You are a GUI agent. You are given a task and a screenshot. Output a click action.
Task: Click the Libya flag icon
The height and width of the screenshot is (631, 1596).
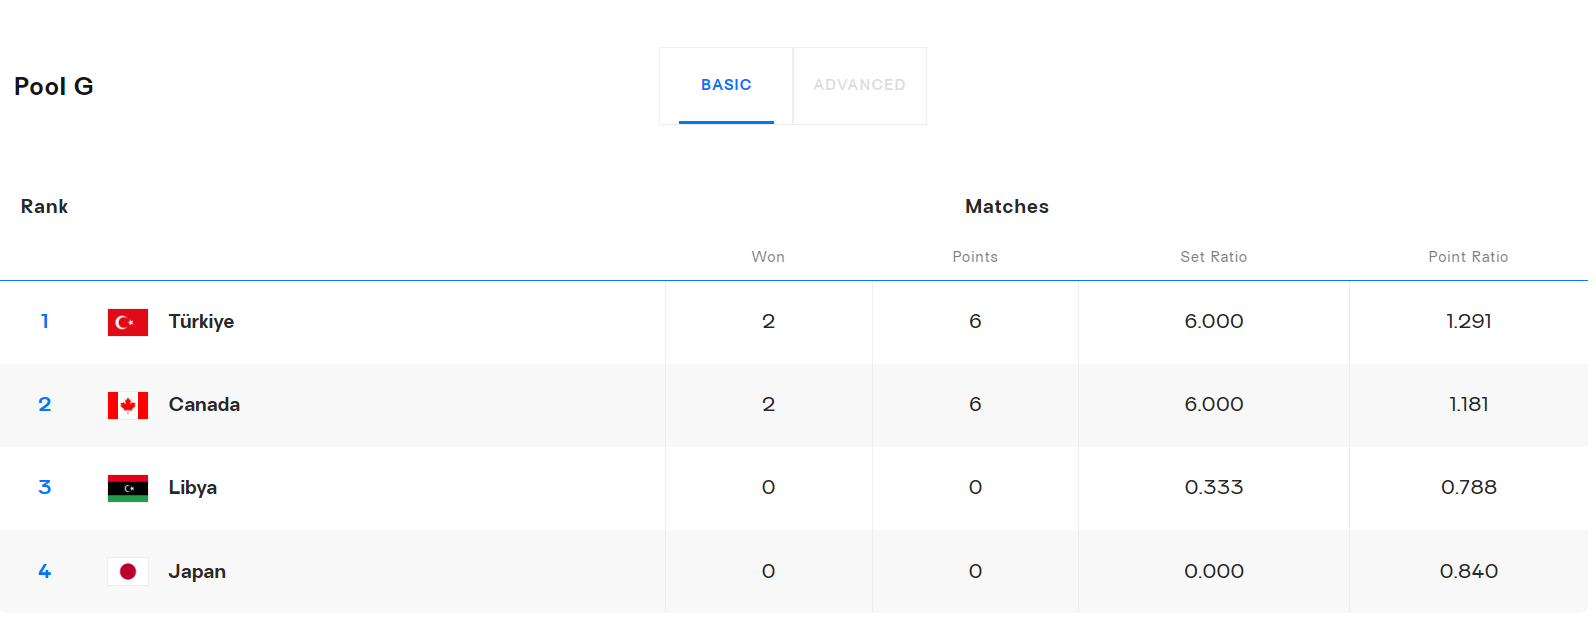(x=128, y=488)
